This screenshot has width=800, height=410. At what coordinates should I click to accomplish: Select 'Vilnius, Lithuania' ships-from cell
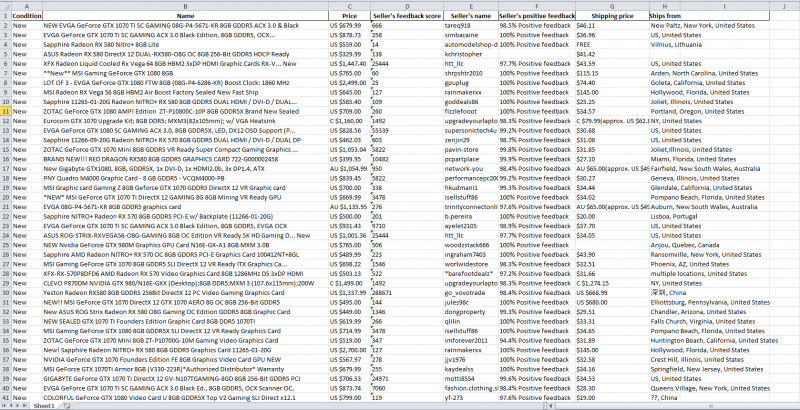click(664, 44)
